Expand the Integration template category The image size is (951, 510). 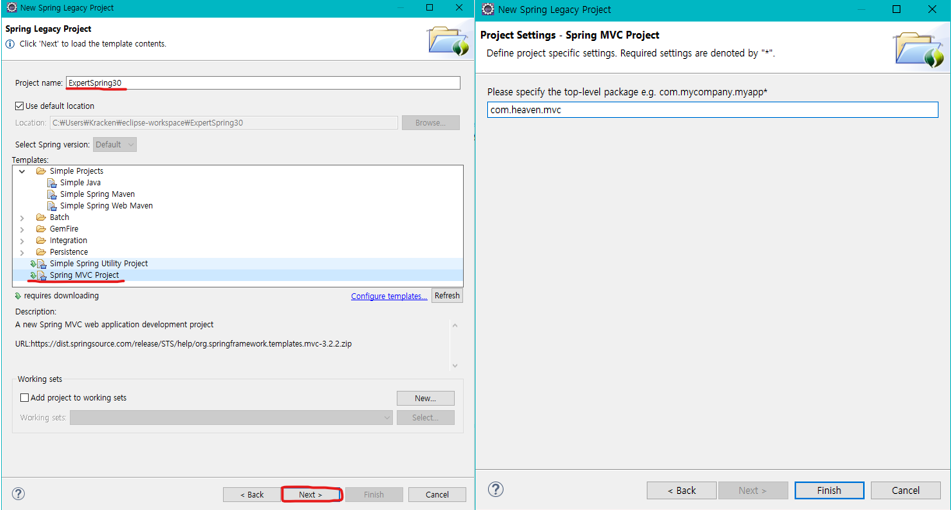pyautogui.click(x=22, y=241)
